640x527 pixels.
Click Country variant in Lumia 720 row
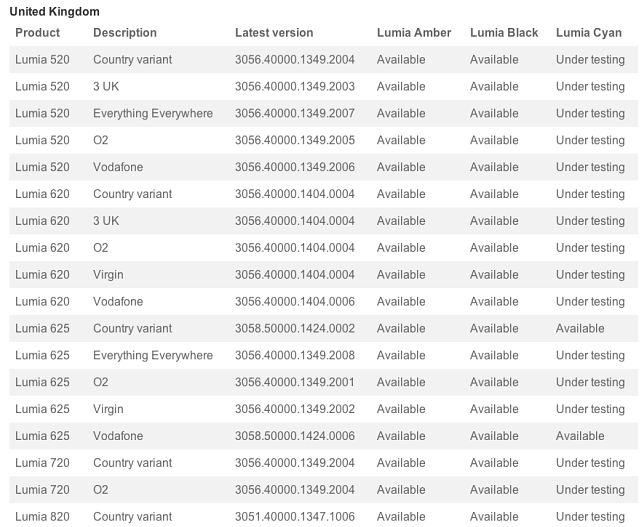pos(132,463)
